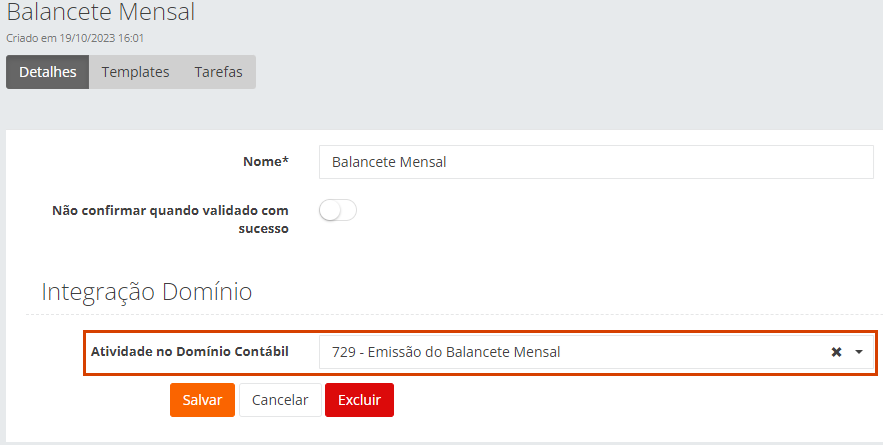Focus the Nome text field
The height and width of the screenshot is (445, 883).
(x=596, y=162)
